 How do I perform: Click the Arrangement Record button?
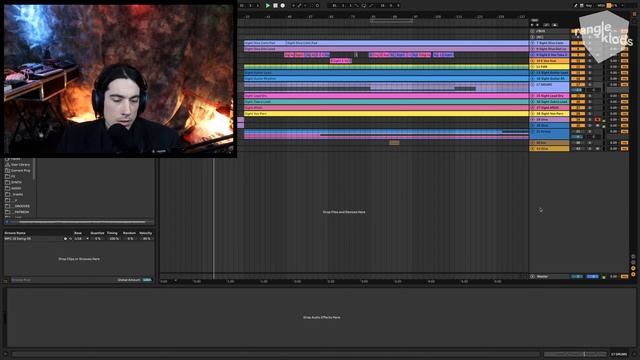[282, 6]
